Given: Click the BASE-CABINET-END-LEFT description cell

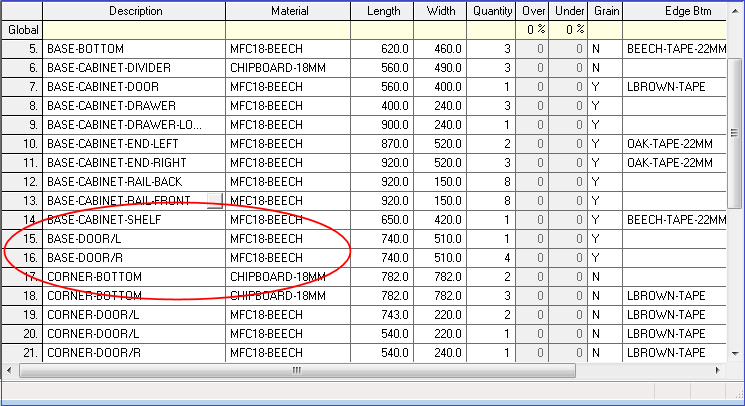Looking at the screenshot, I should pos(134,144).
